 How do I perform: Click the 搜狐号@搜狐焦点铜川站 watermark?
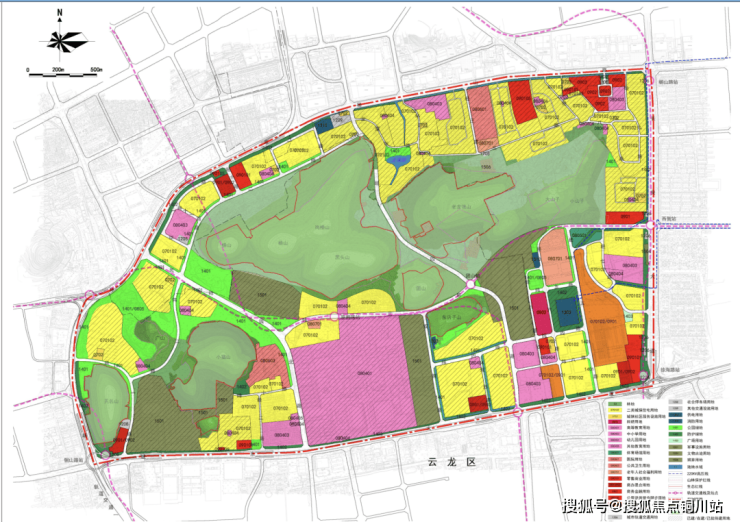coord(642,506)
